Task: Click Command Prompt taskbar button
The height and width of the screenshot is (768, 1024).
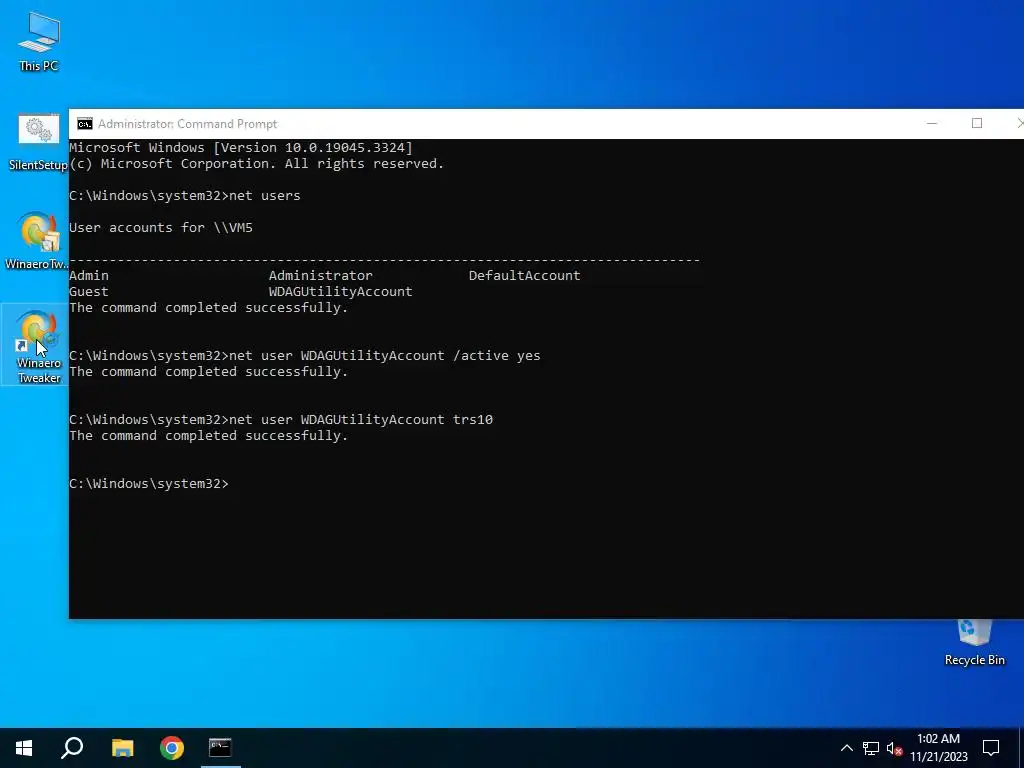Action: point(220,748)
